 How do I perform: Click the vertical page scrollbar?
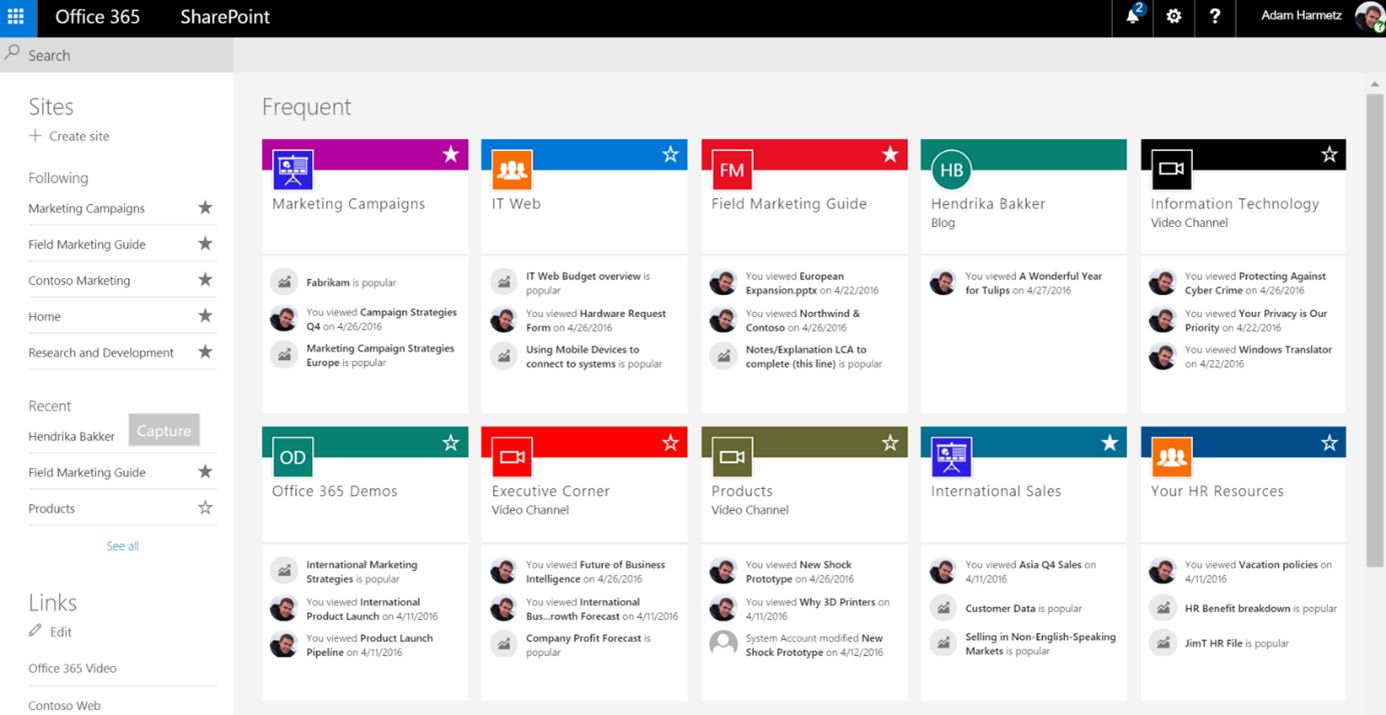pyautogui.click(x=1374, y=330)
